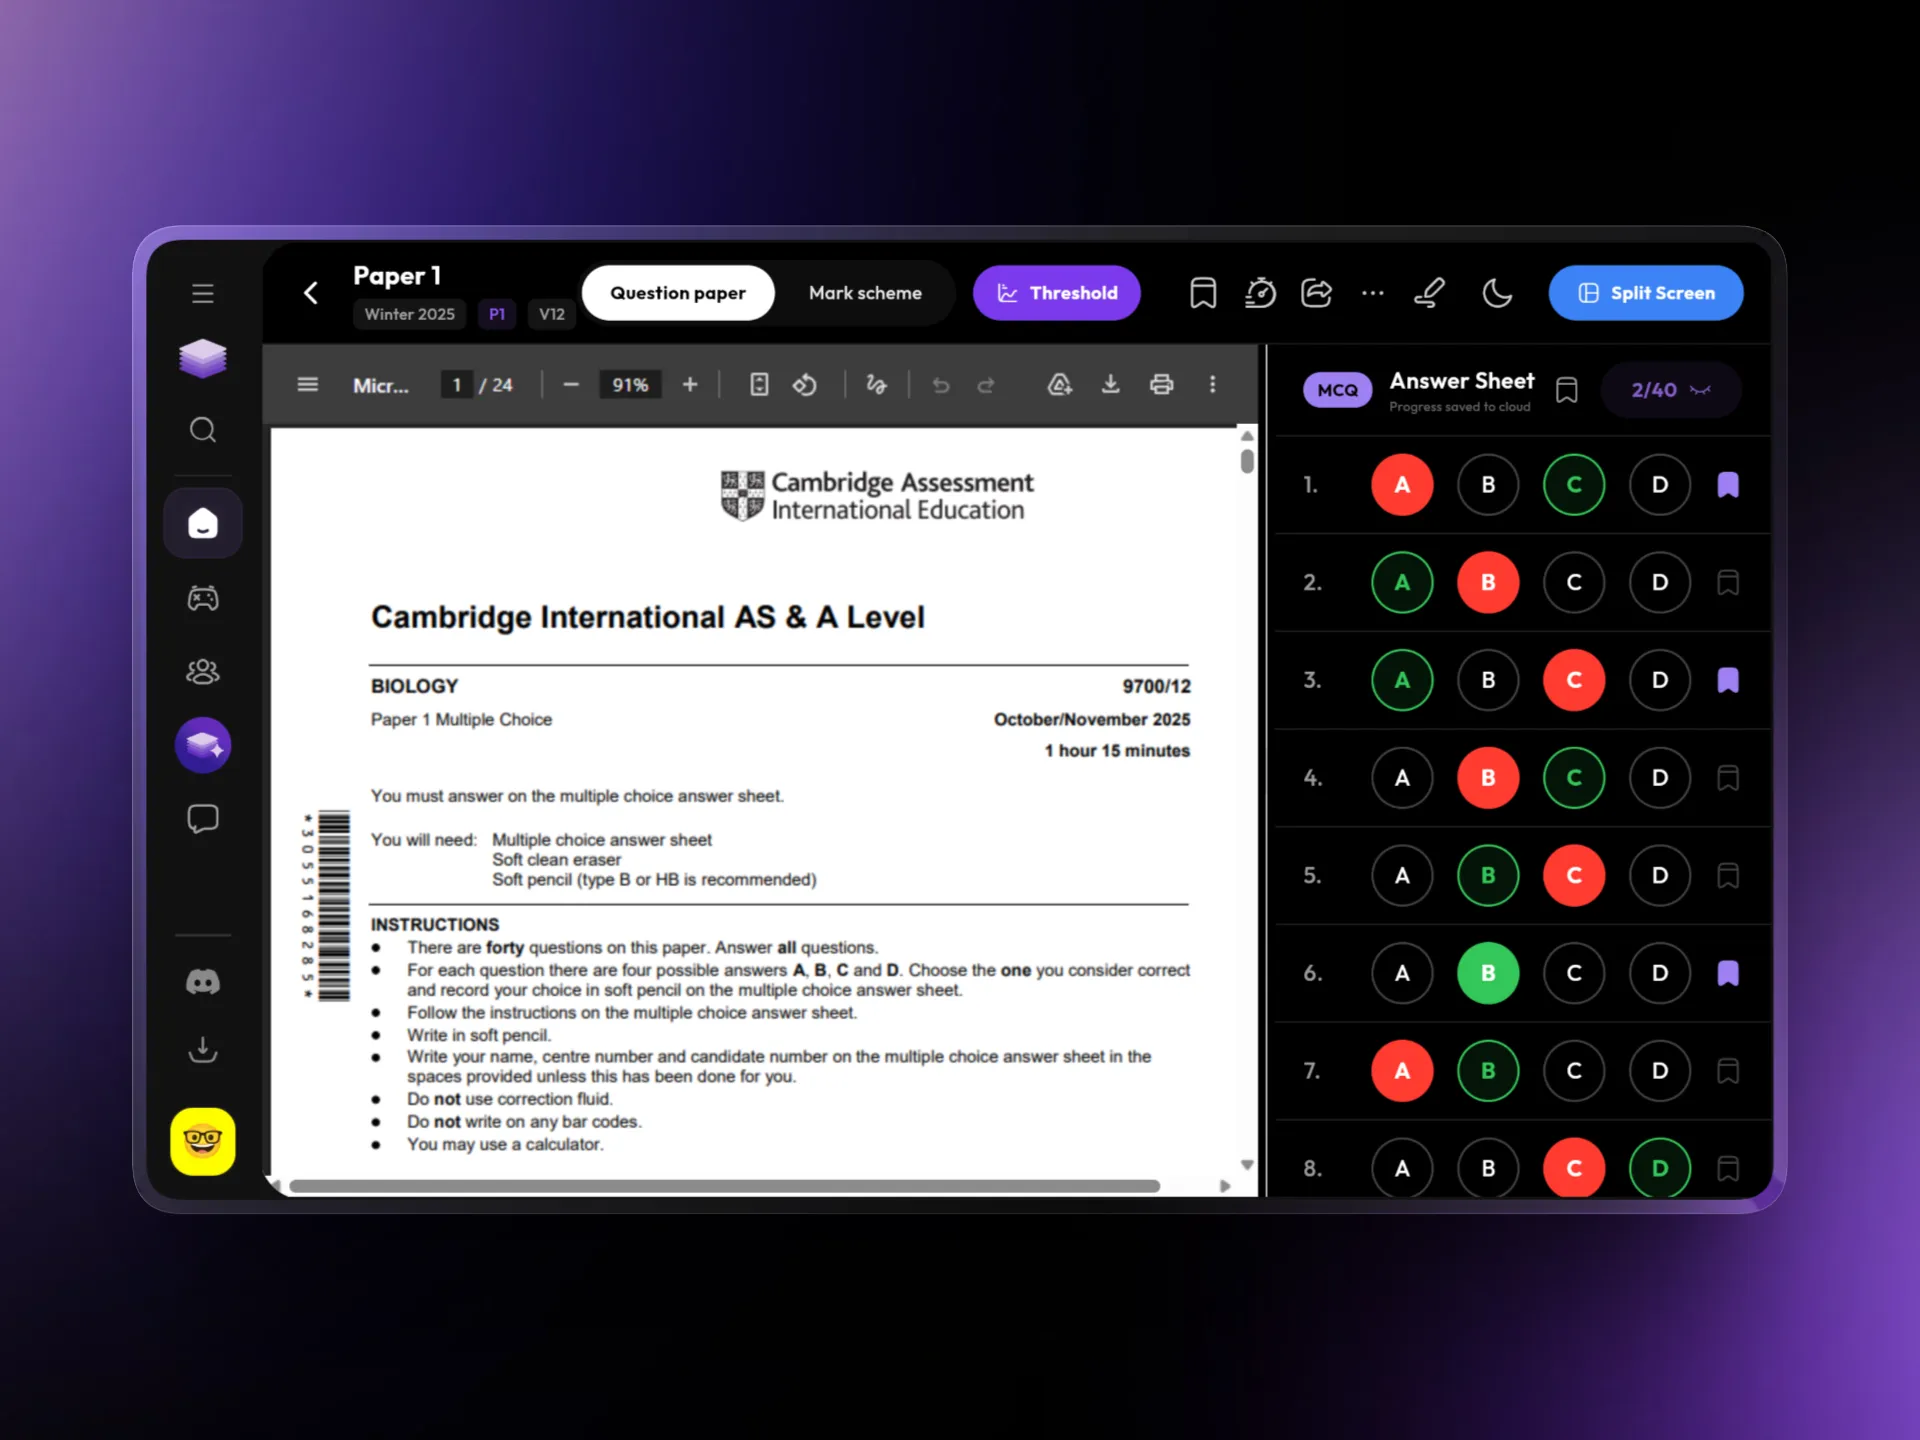The width and height of the screenshot is (1920, 1440).
Task: Select the draw annotation tool in PDF toolbar
Action: pyautogui.click(x=876, y=385)
